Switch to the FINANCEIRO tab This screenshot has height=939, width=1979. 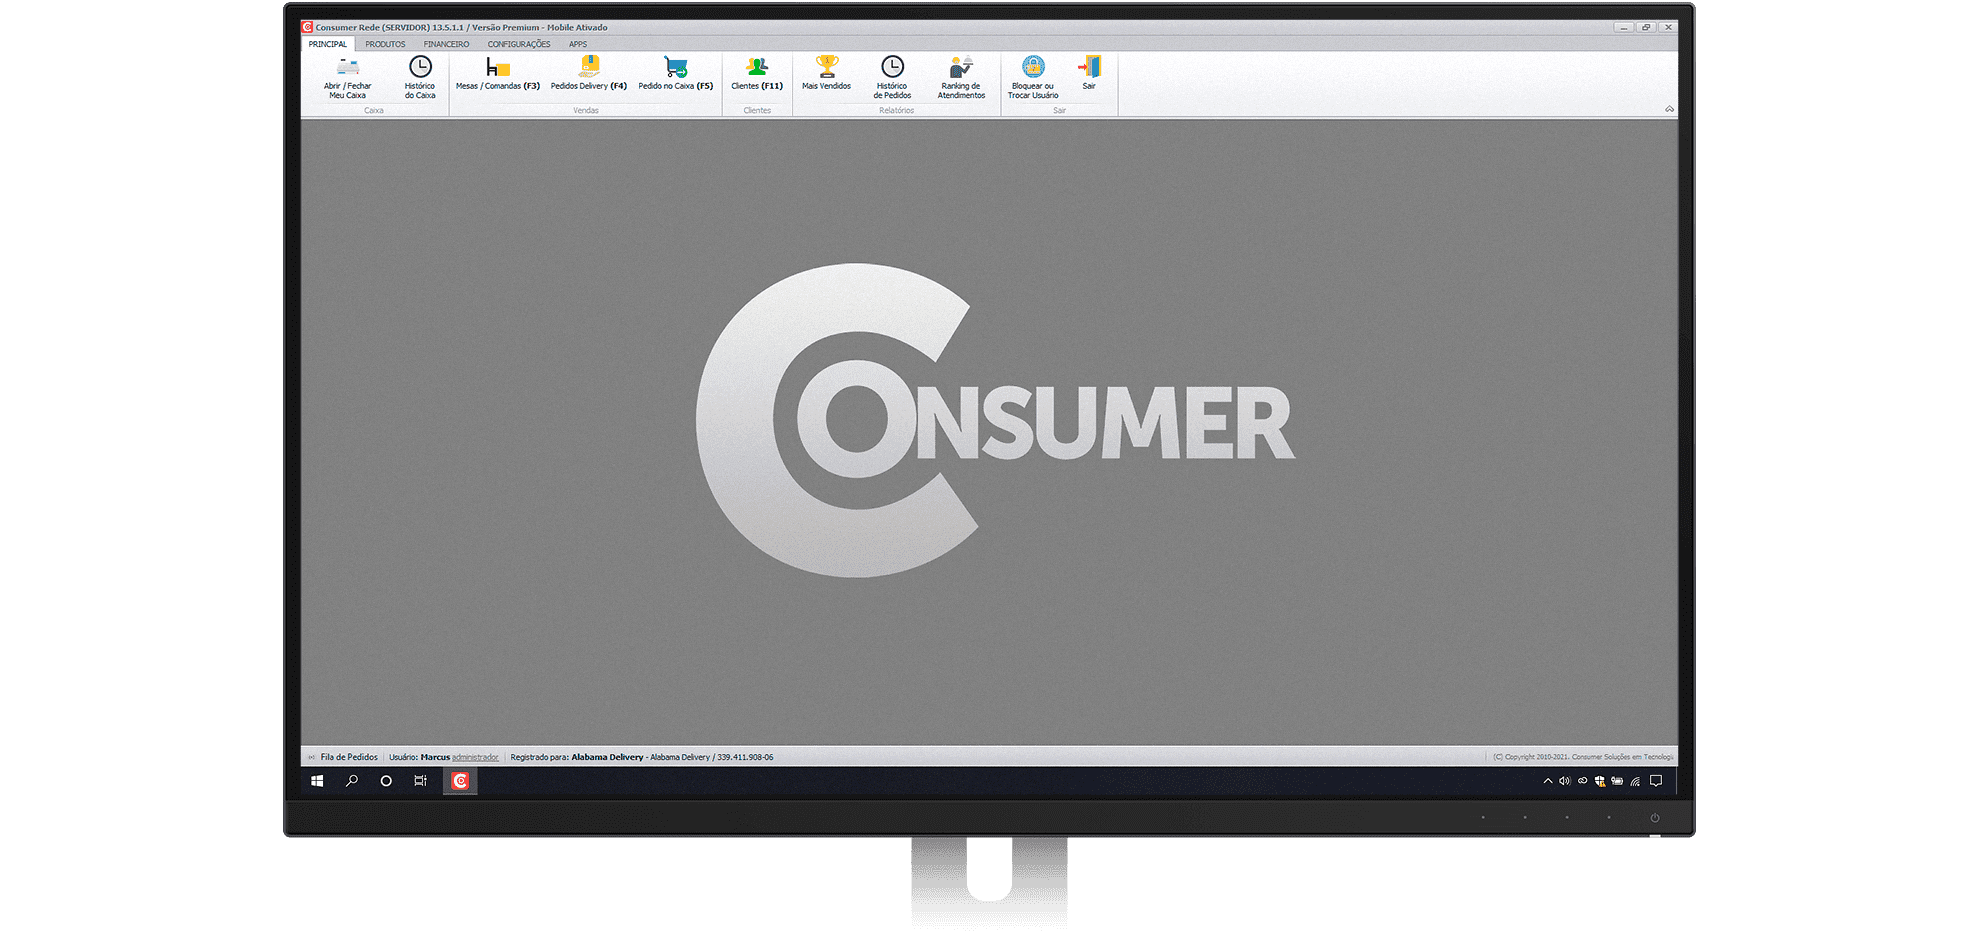pyautogui.click(x=446, y=44)
